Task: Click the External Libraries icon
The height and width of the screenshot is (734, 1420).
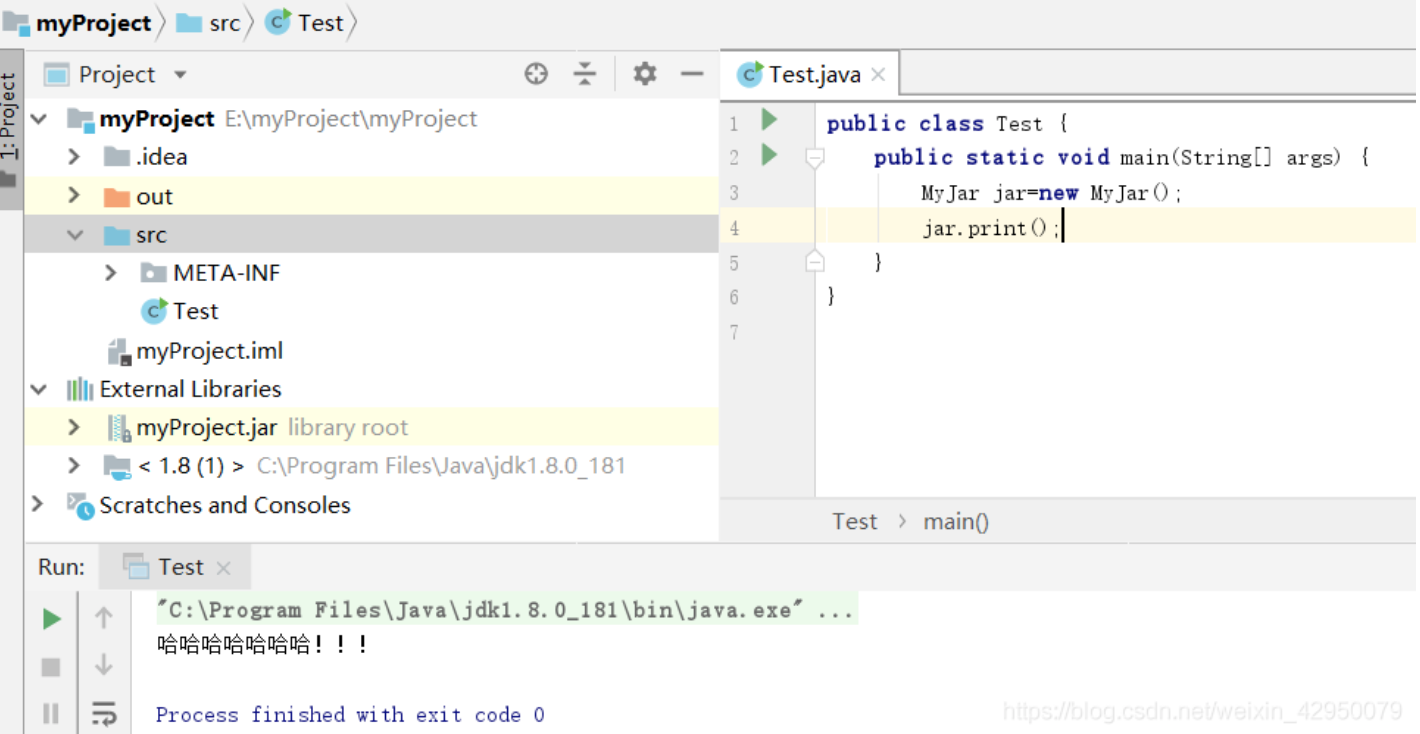Action: (x=79, y=389)
